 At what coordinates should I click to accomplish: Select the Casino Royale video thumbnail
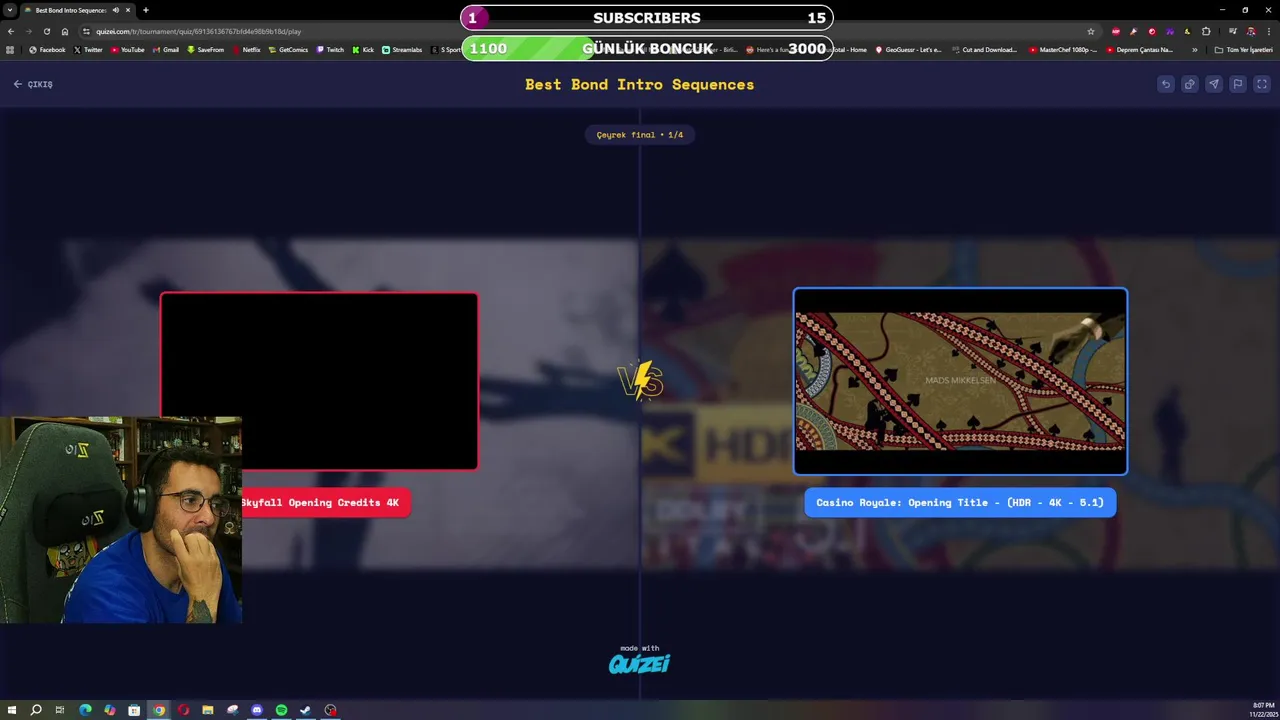coord(960,381)
